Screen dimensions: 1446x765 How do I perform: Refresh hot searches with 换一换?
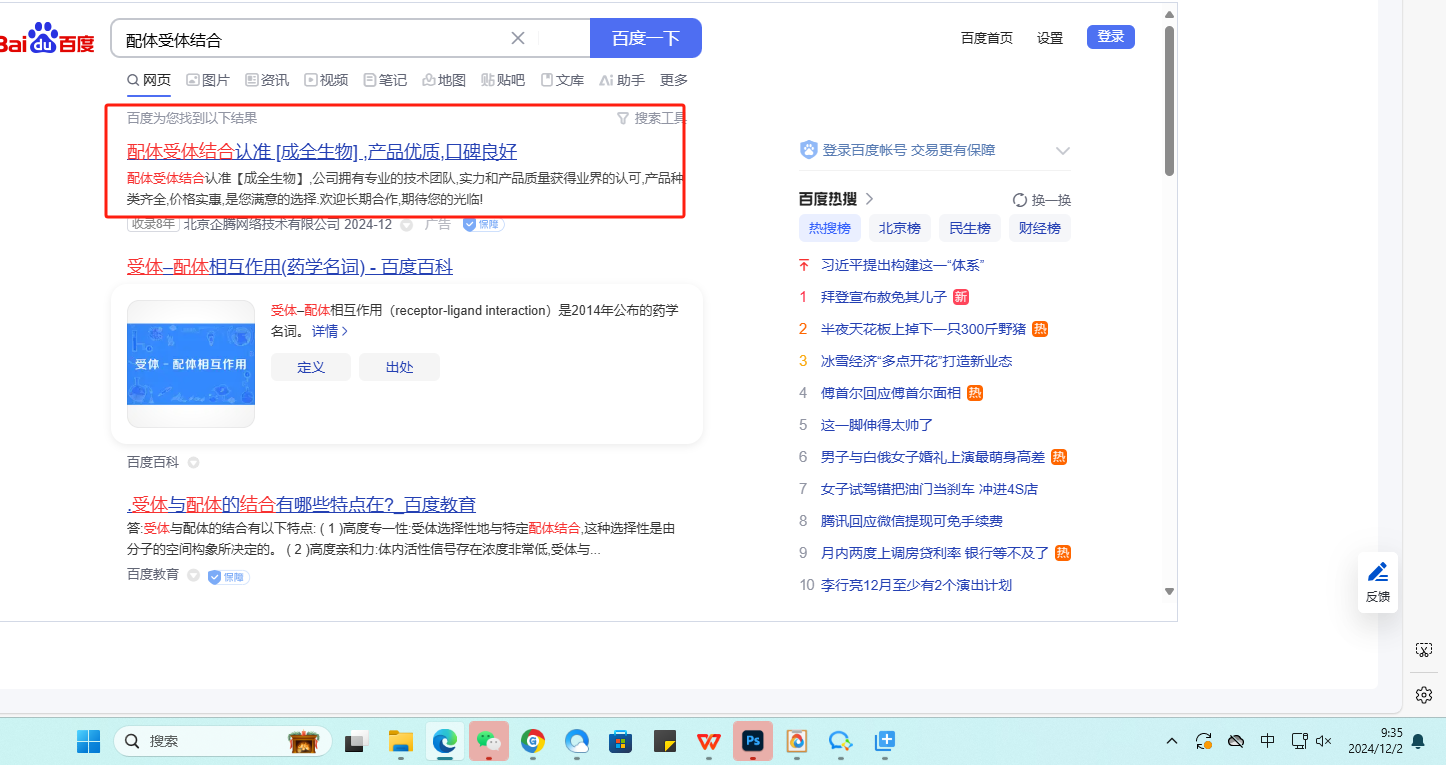(x=1042, y=199)
